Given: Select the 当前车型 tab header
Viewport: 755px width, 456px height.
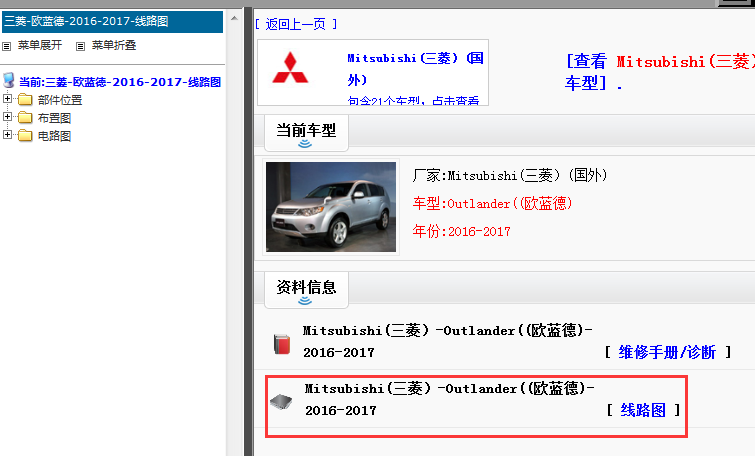Looking at the screenshot, I should 306,133.
